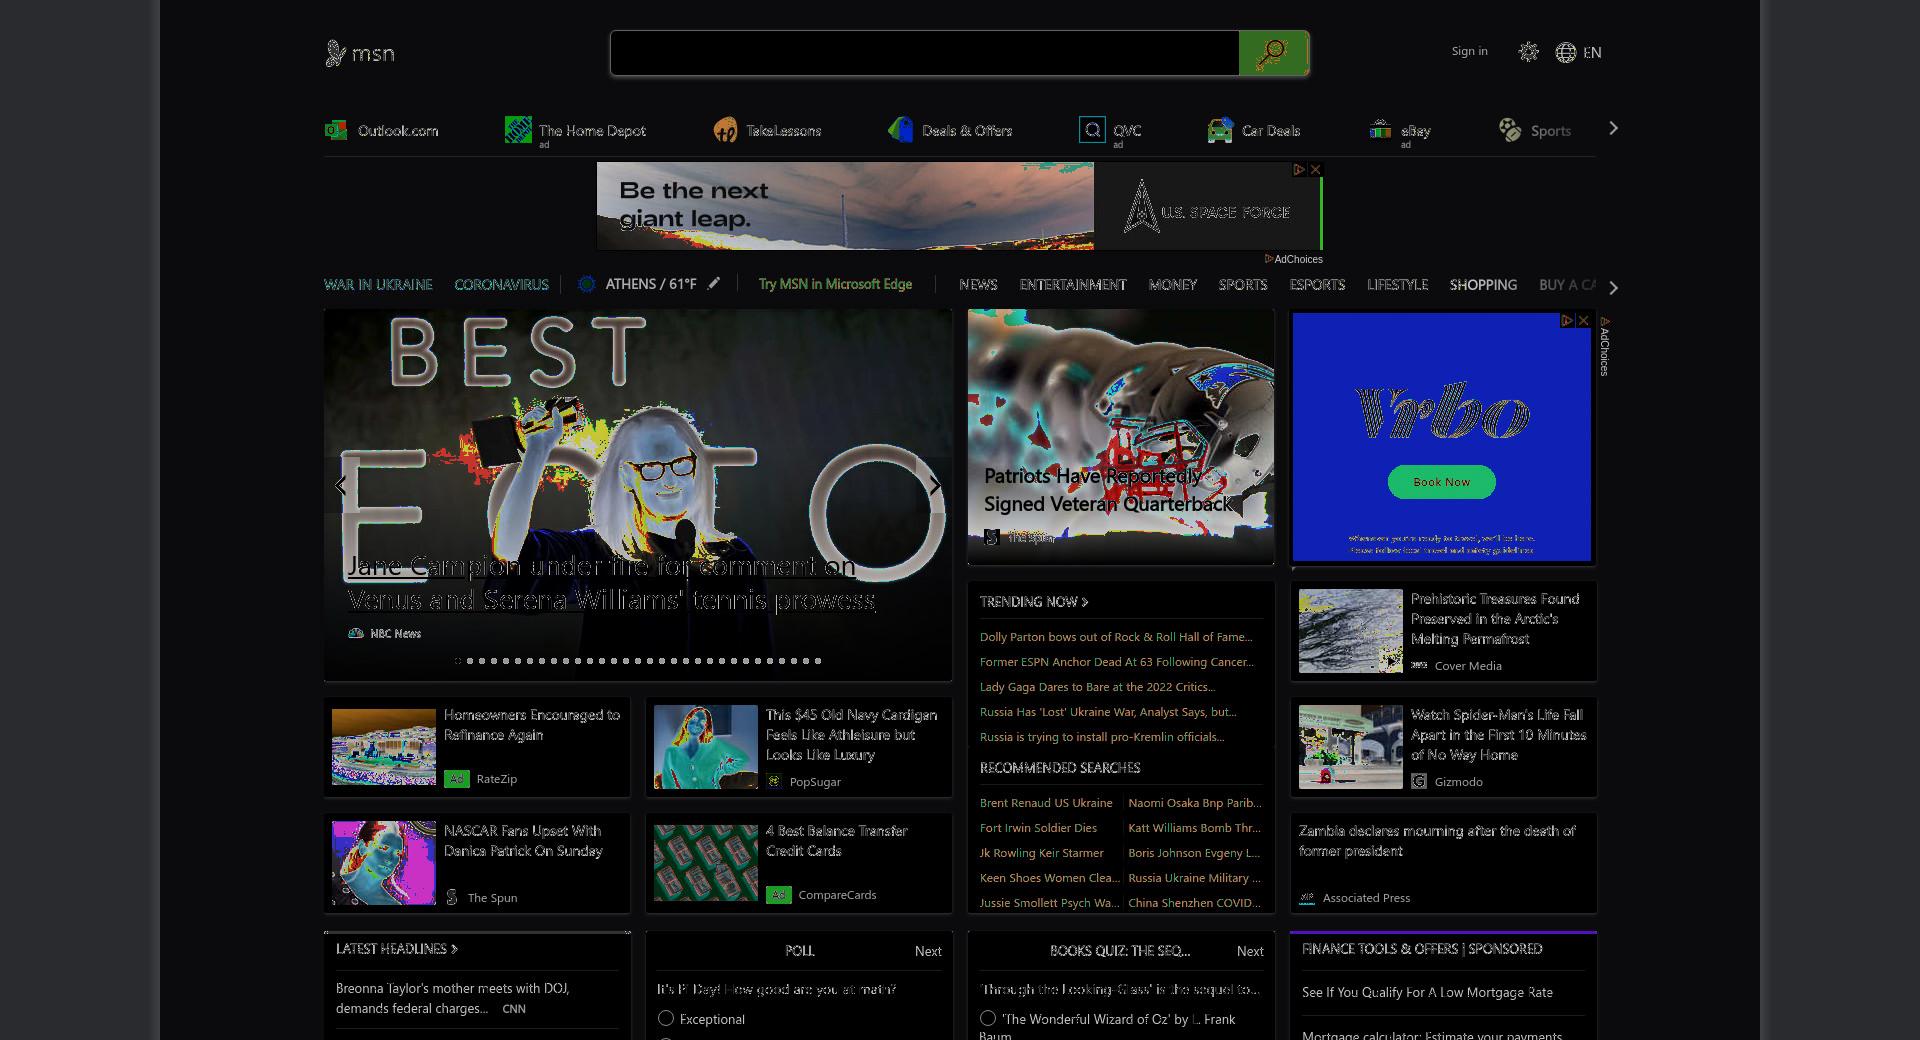Open the eBay shortcut icon
The image size is (1920, 1040).
[1380, 130]
